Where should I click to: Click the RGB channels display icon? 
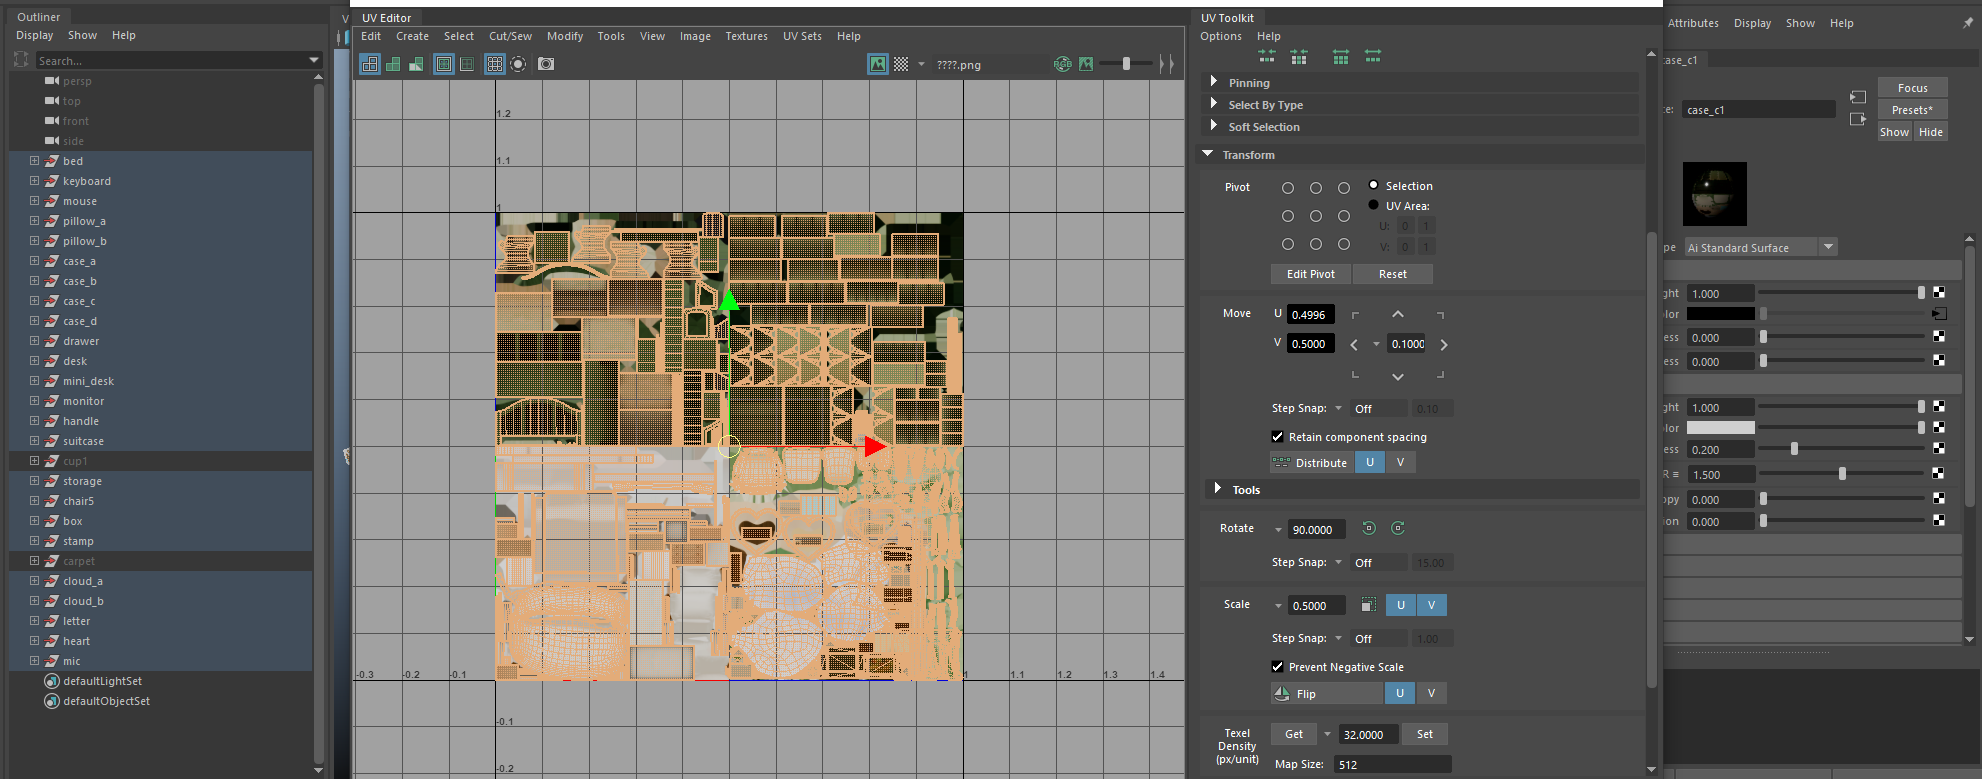1063,64
